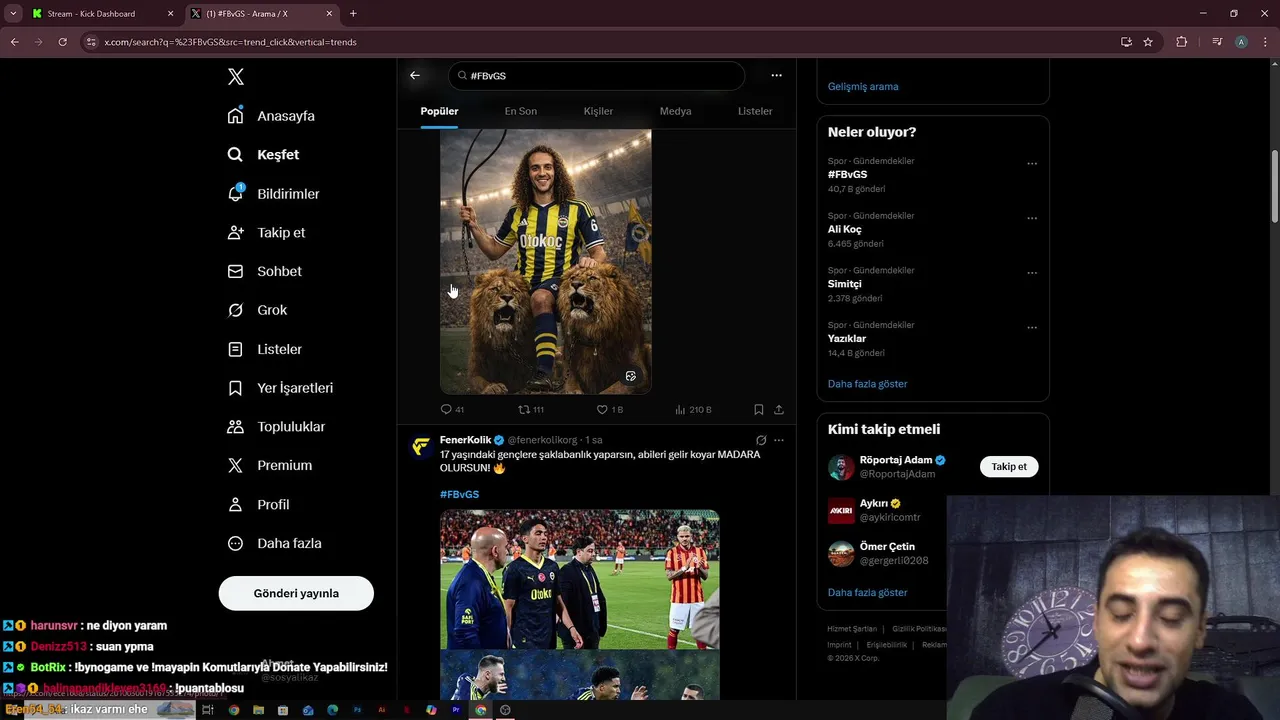The width and height of the screenshot is (1280, 720).
Task: Open #FBvGS hashtag in FenerKolik post
Action: pos(459,495)
